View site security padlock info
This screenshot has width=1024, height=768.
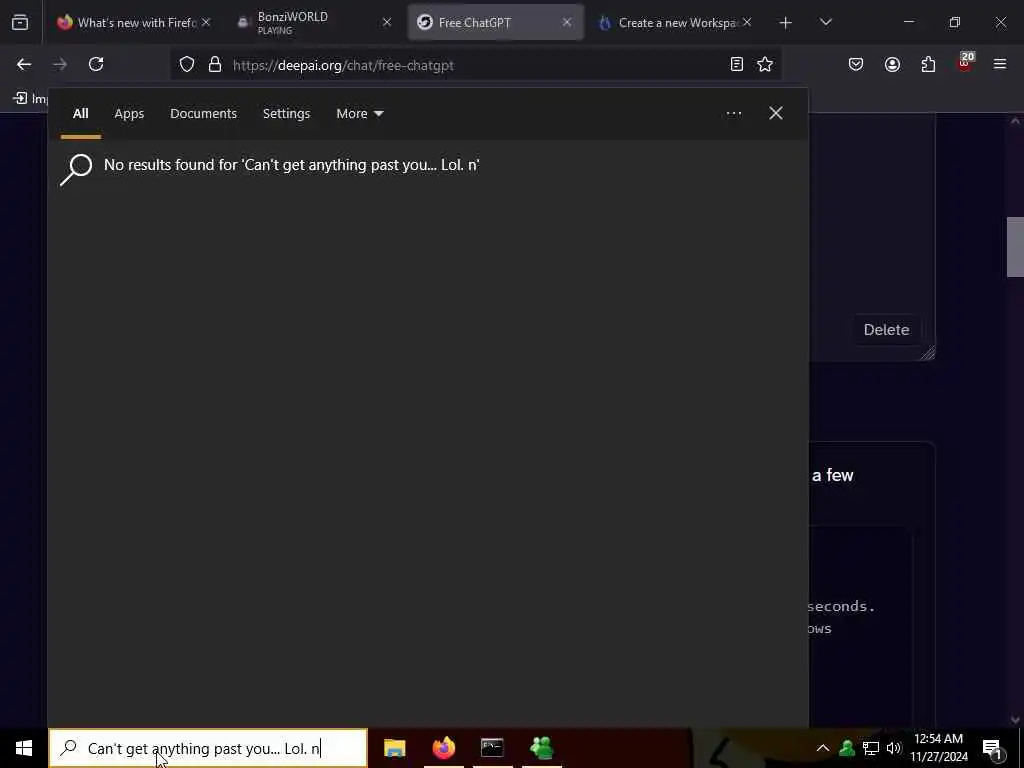click(x=215, y=65)
